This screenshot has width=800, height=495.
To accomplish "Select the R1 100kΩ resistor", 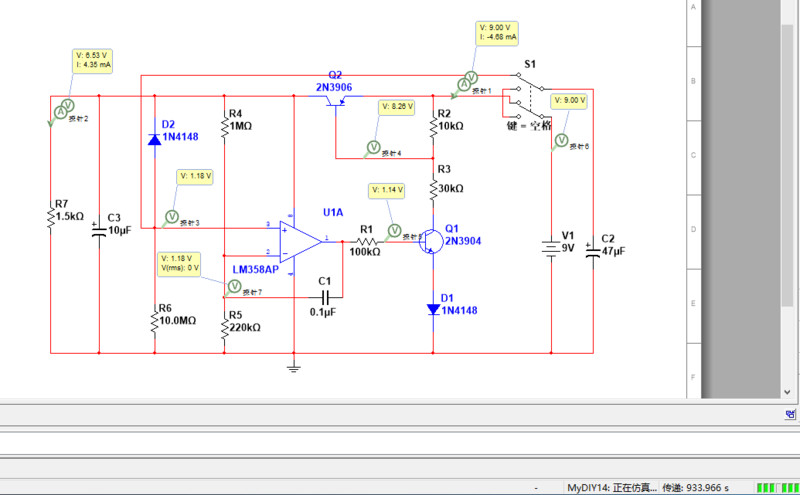I will [365, 241].
